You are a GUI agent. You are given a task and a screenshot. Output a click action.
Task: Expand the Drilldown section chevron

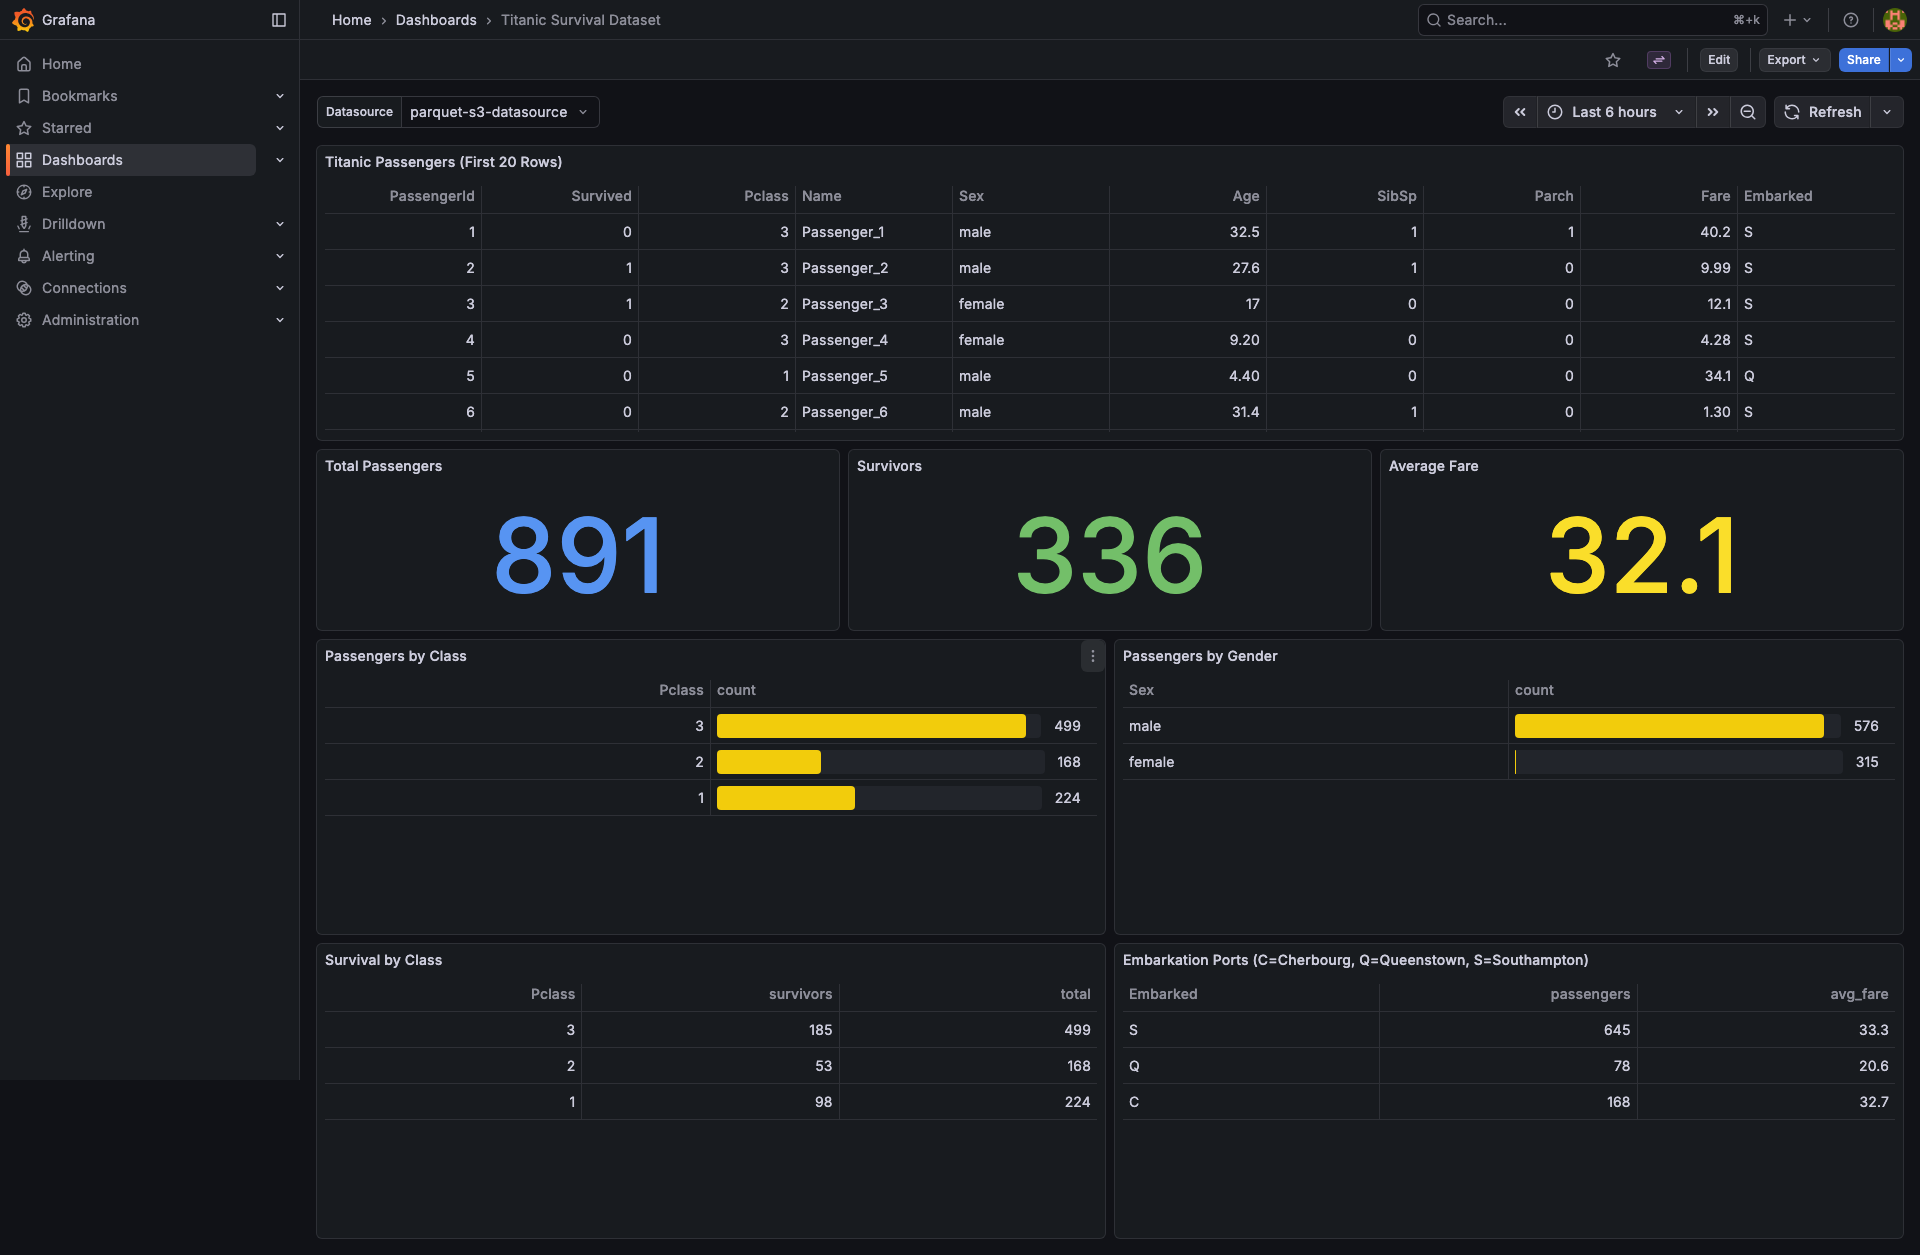280,224
